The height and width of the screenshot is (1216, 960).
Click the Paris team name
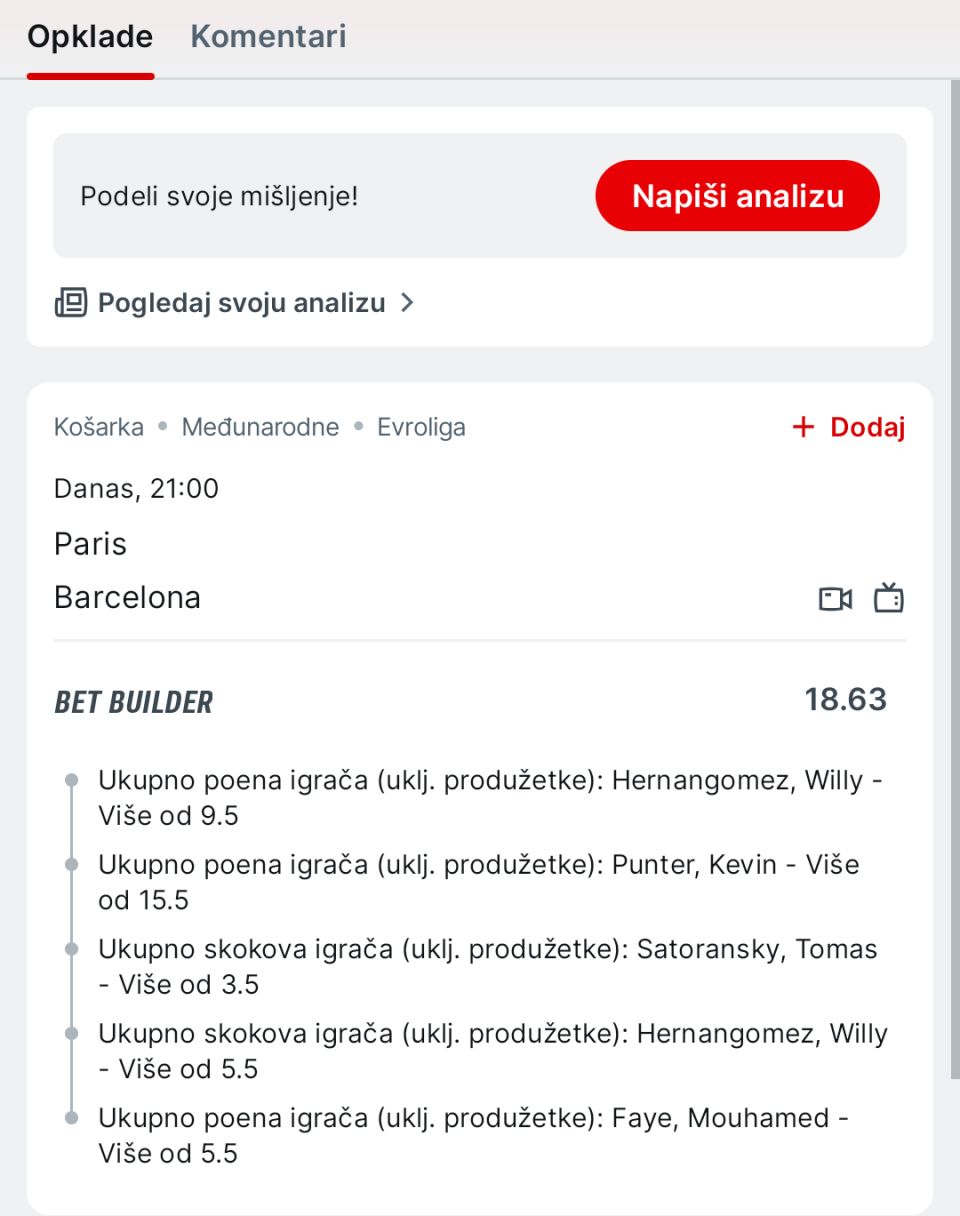[x=91, y=544]
